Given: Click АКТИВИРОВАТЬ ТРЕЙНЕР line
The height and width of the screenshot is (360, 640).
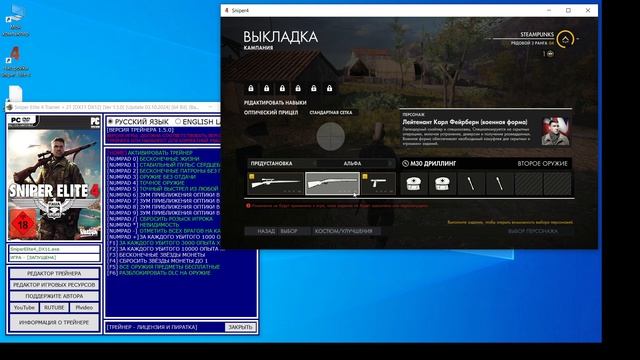Looking at the screenshot, I should pos(150,153).
